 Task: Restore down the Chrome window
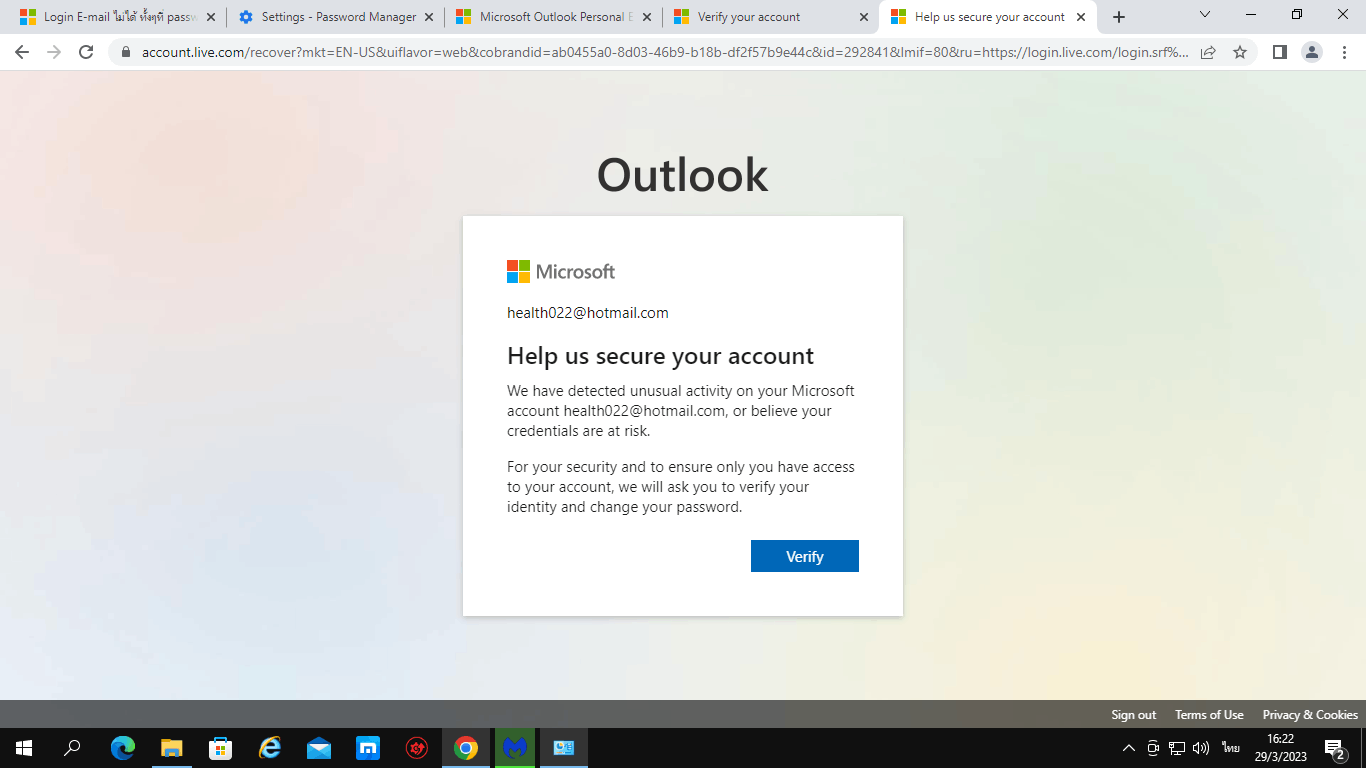click(1297, 15)
